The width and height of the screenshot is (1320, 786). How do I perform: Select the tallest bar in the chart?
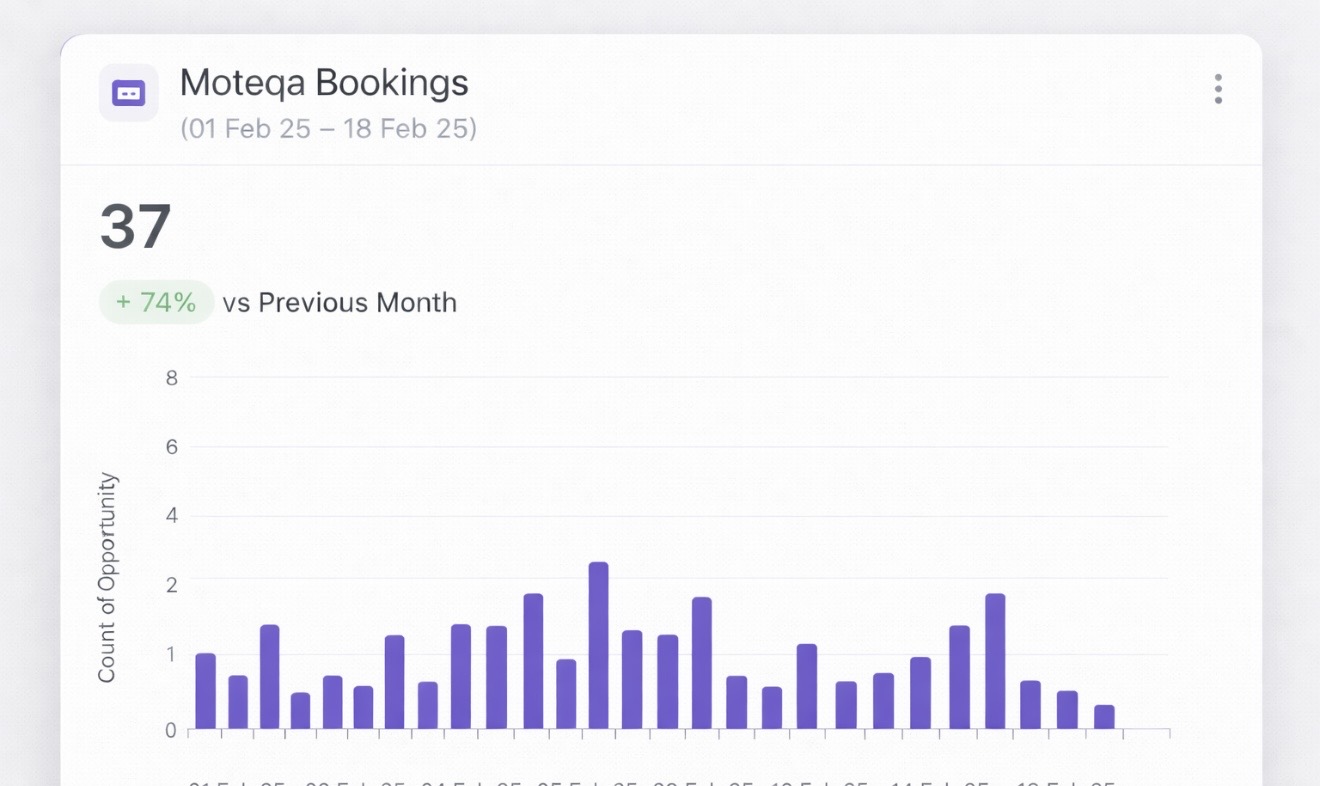(598, 645)
